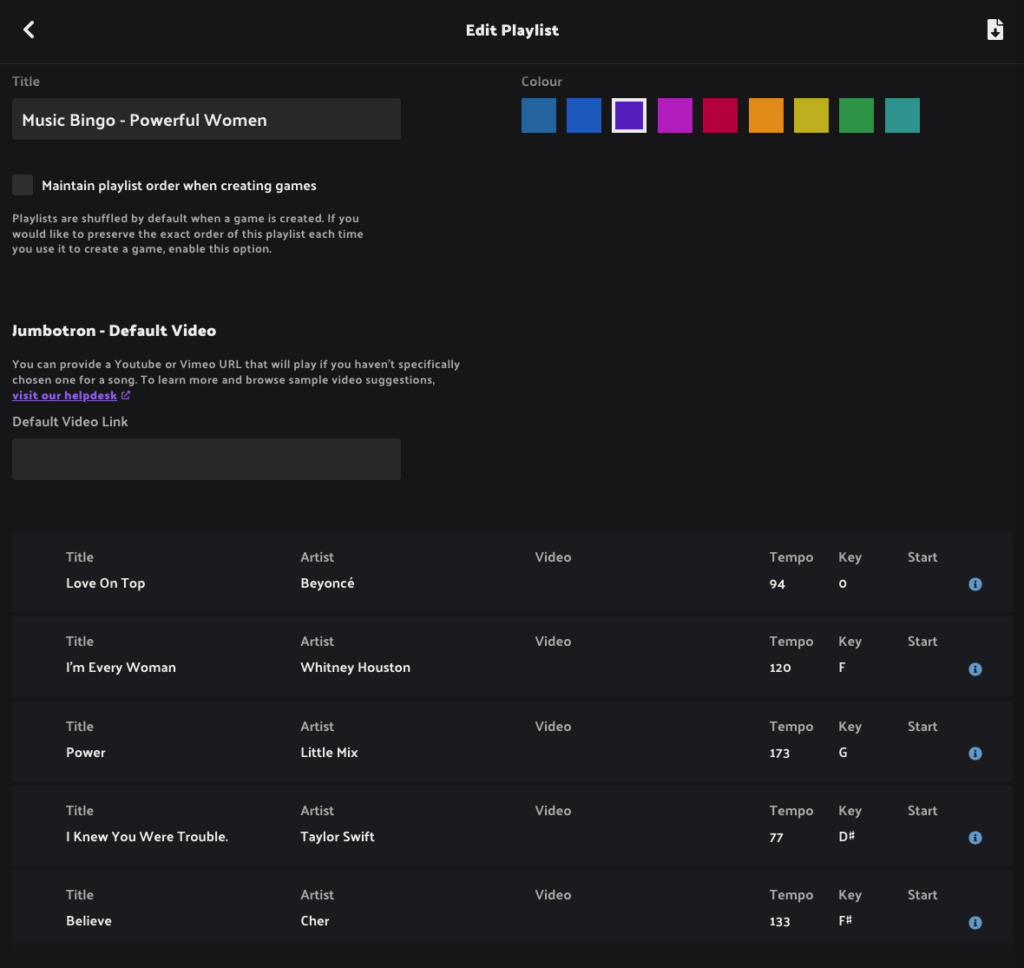Select the orange colour swatch

click(x=766, y=116)
